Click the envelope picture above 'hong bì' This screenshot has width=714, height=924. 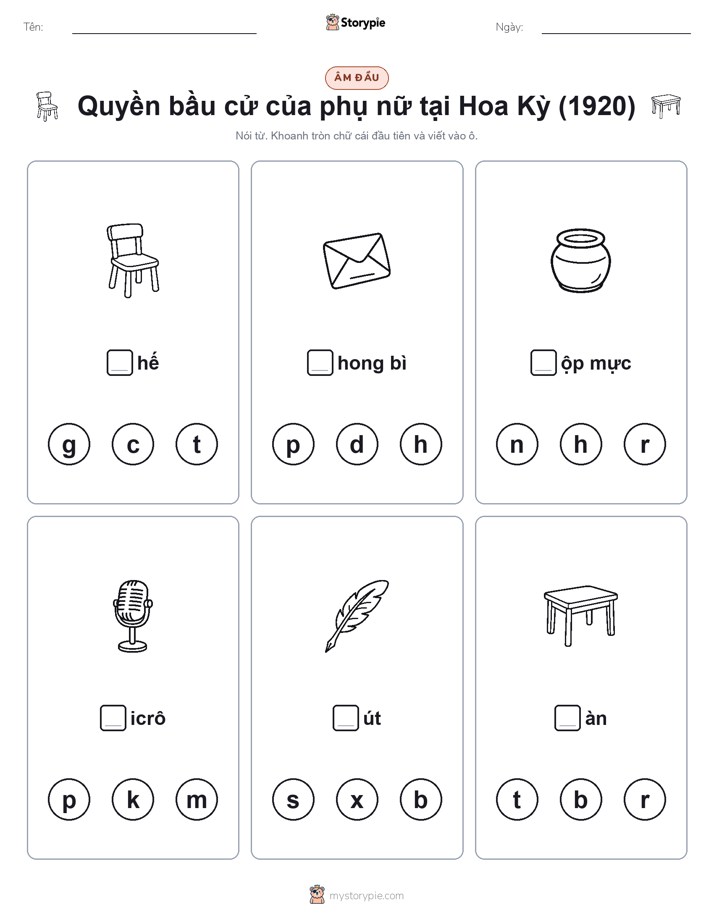(x=357, y=260)
